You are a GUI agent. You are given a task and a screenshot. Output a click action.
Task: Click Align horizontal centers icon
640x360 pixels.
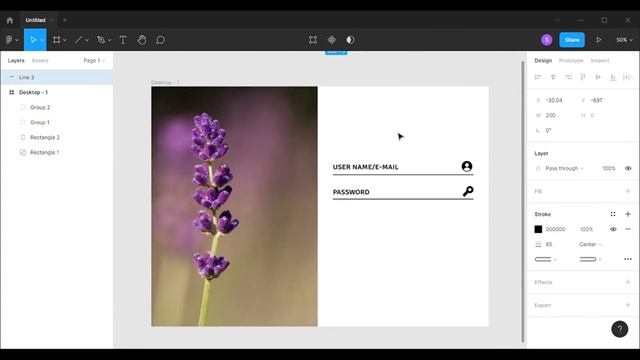[553, 77]
